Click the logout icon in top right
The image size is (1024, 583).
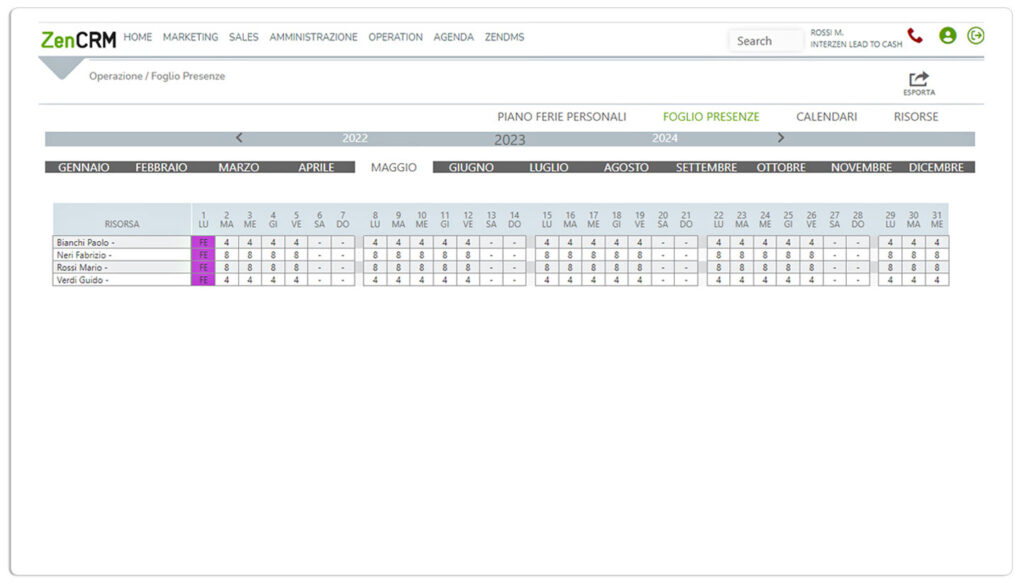975,35
